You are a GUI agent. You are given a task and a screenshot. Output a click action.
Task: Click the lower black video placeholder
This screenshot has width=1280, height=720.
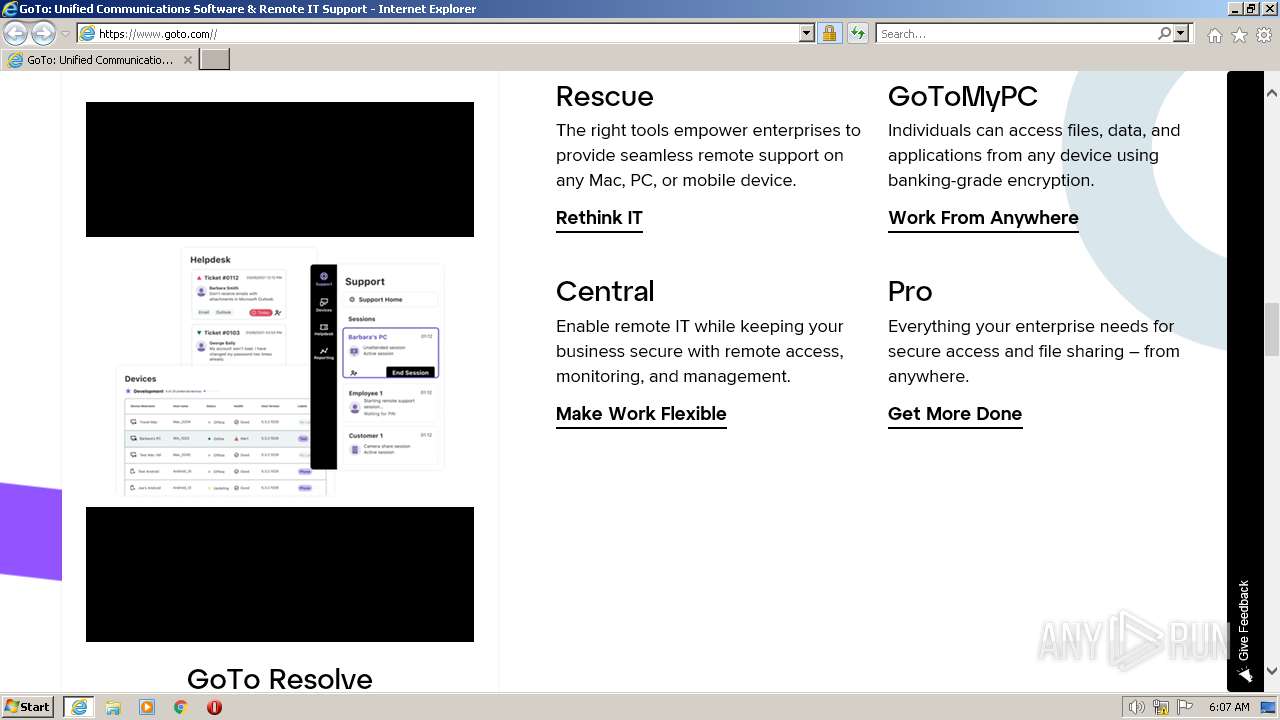pyautogui.click(x=280, y=574)
